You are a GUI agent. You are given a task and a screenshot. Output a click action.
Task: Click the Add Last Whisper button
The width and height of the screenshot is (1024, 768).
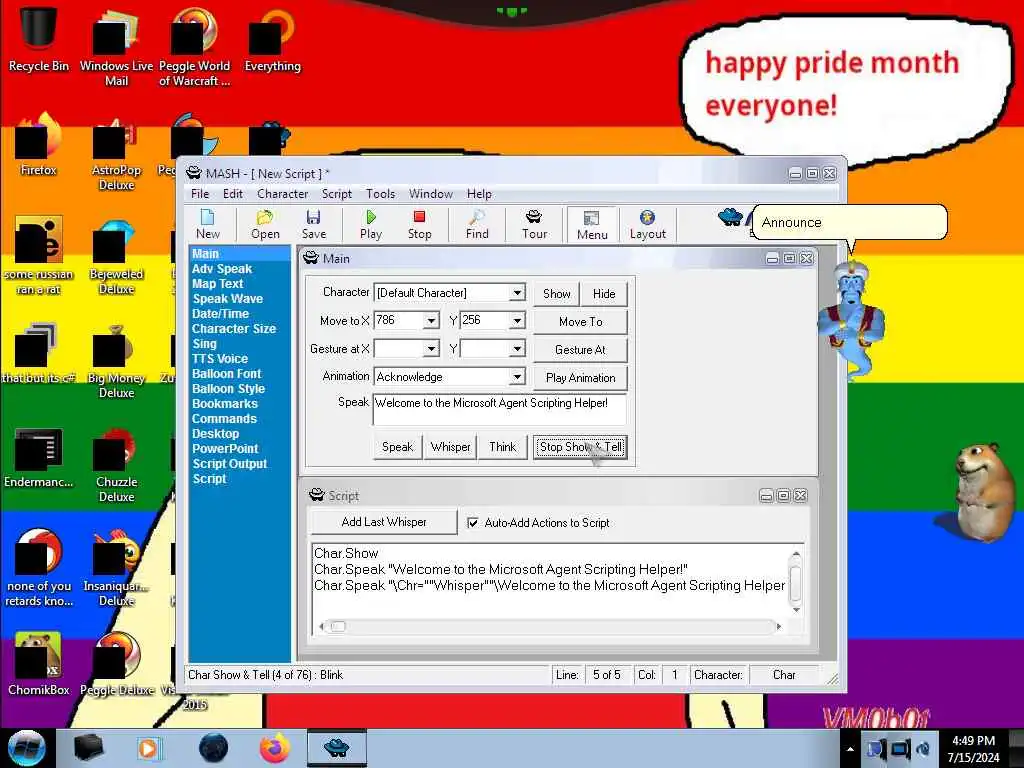point(383,522)
